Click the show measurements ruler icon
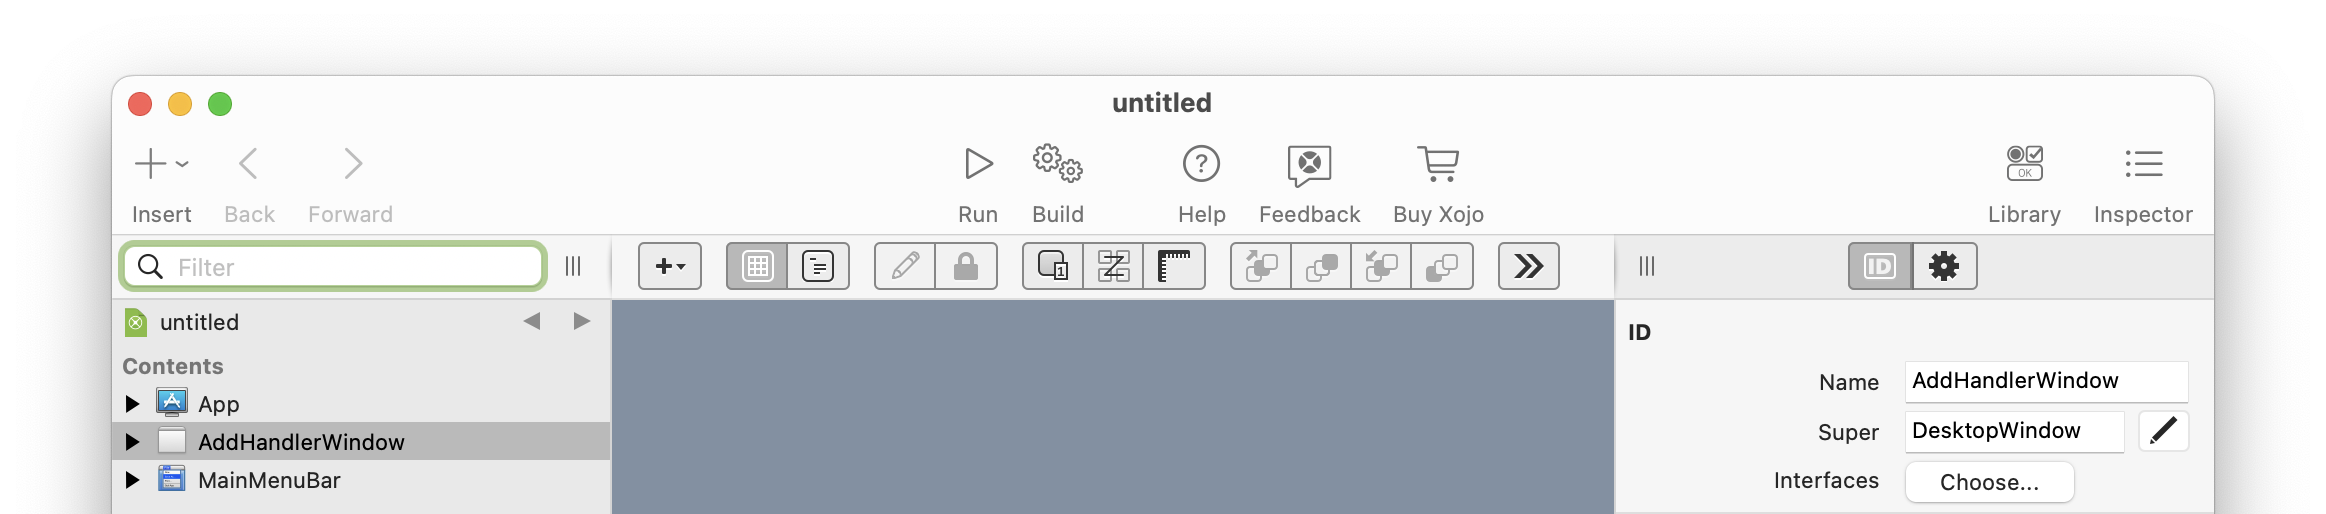The image size is (2326, 514). tap(1174, 266)
